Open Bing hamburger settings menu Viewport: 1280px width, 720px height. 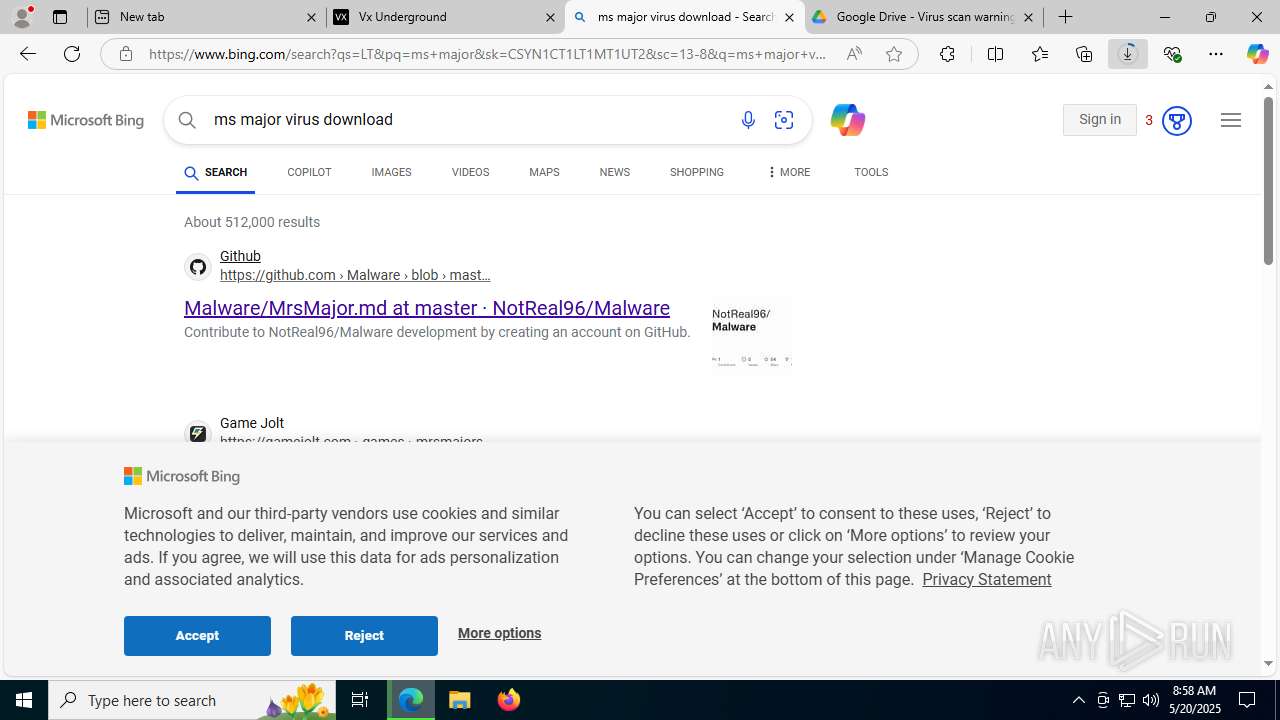click(x=1231, y=120)
